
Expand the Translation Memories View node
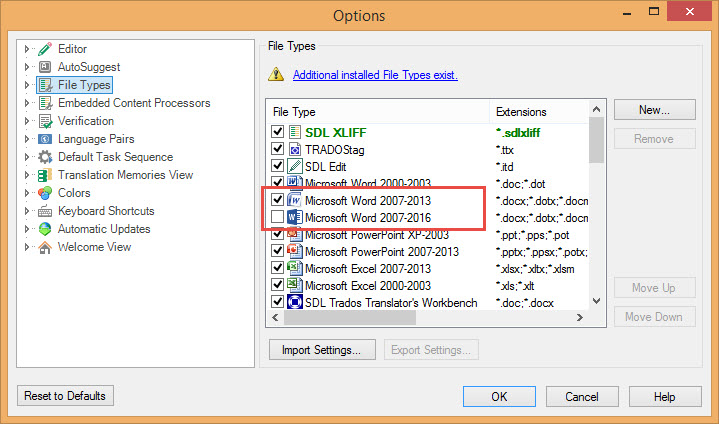pos(27,175)
